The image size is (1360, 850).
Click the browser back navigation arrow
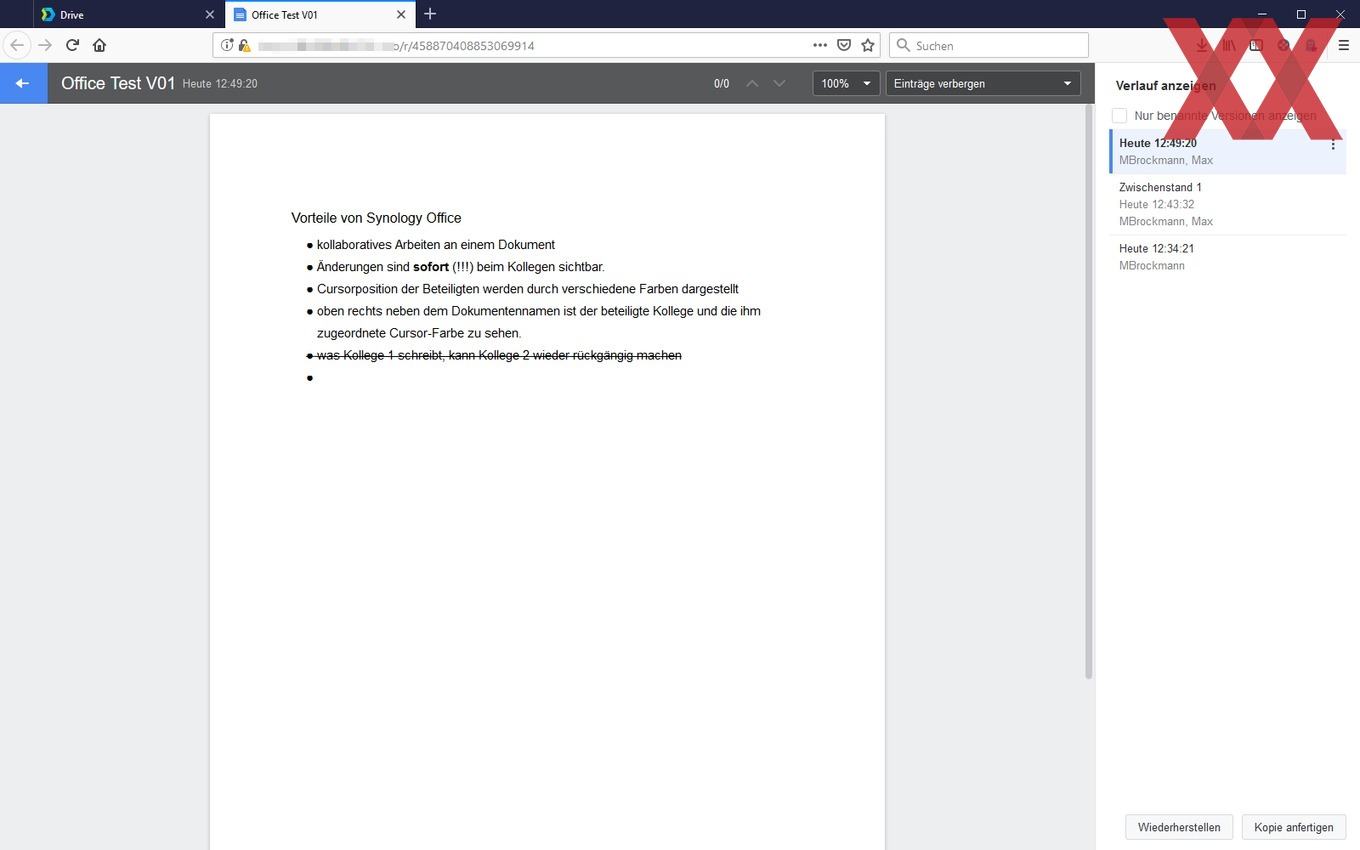17,45
